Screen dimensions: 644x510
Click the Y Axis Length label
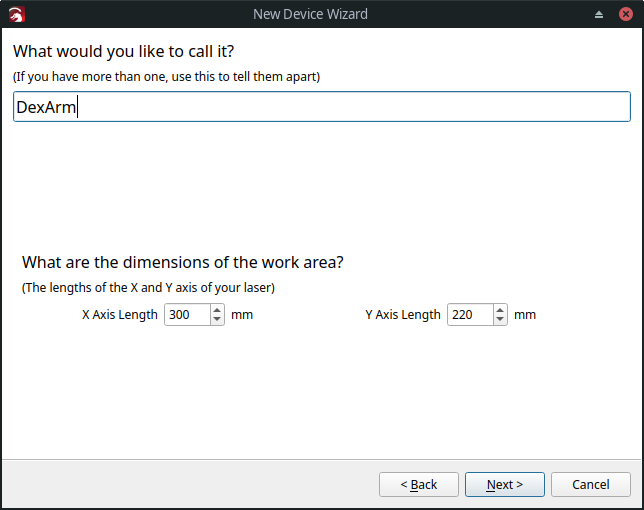[x=403, y=315]
